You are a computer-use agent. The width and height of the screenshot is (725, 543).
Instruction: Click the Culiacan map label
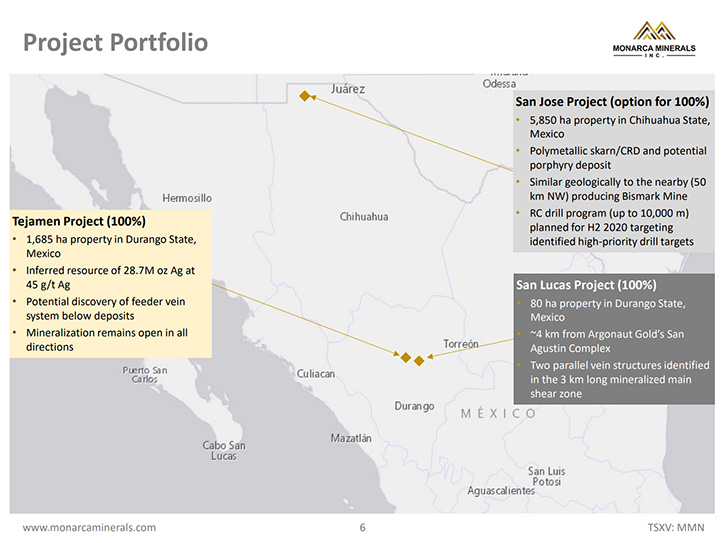coord(316,374)
